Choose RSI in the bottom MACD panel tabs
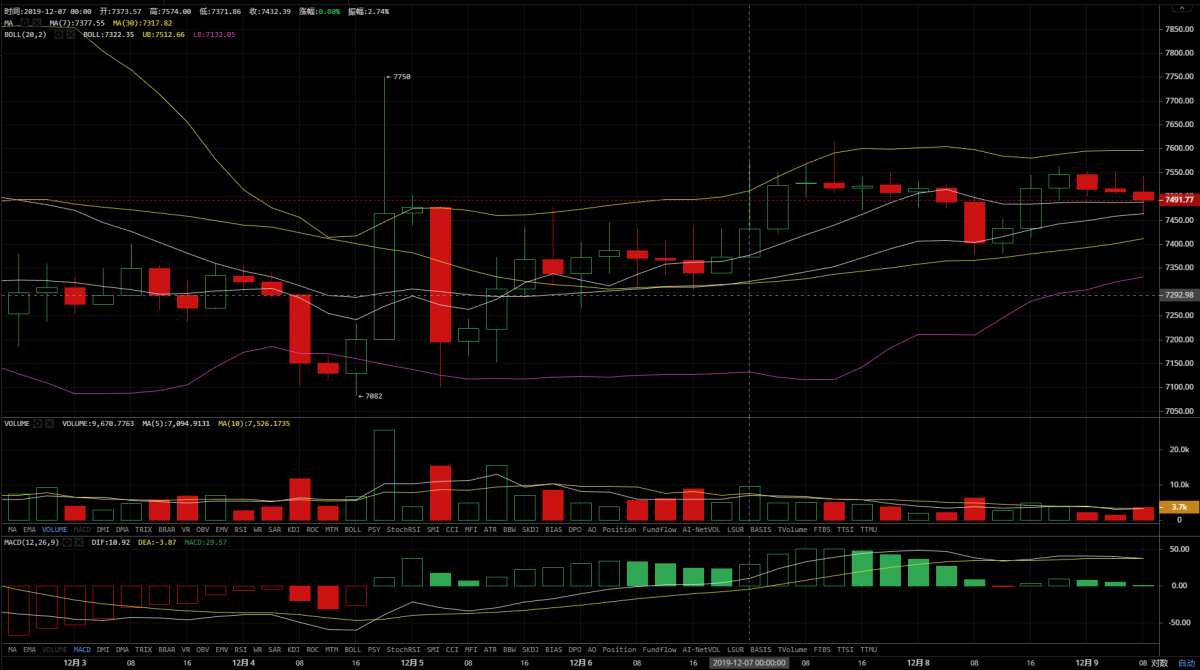1200x670 pixels. 240,649
